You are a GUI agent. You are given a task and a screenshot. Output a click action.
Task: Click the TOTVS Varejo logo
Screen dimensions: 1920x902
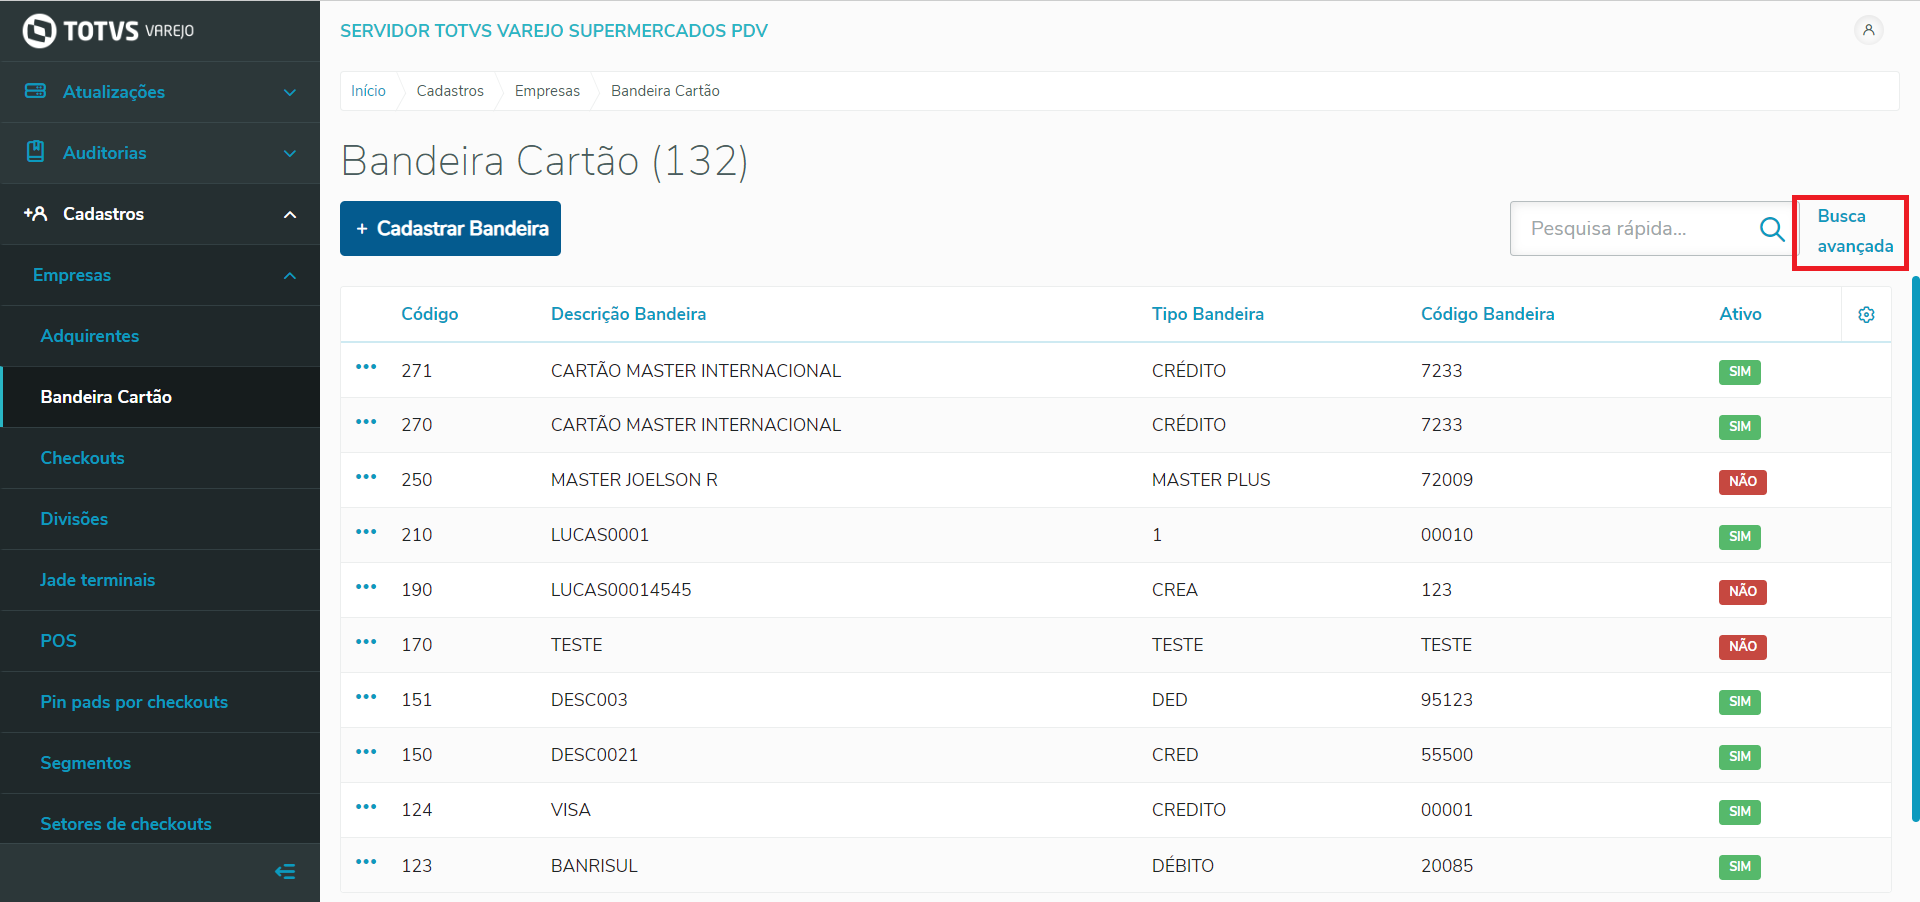pyautogui.click(x=108, y=31)
